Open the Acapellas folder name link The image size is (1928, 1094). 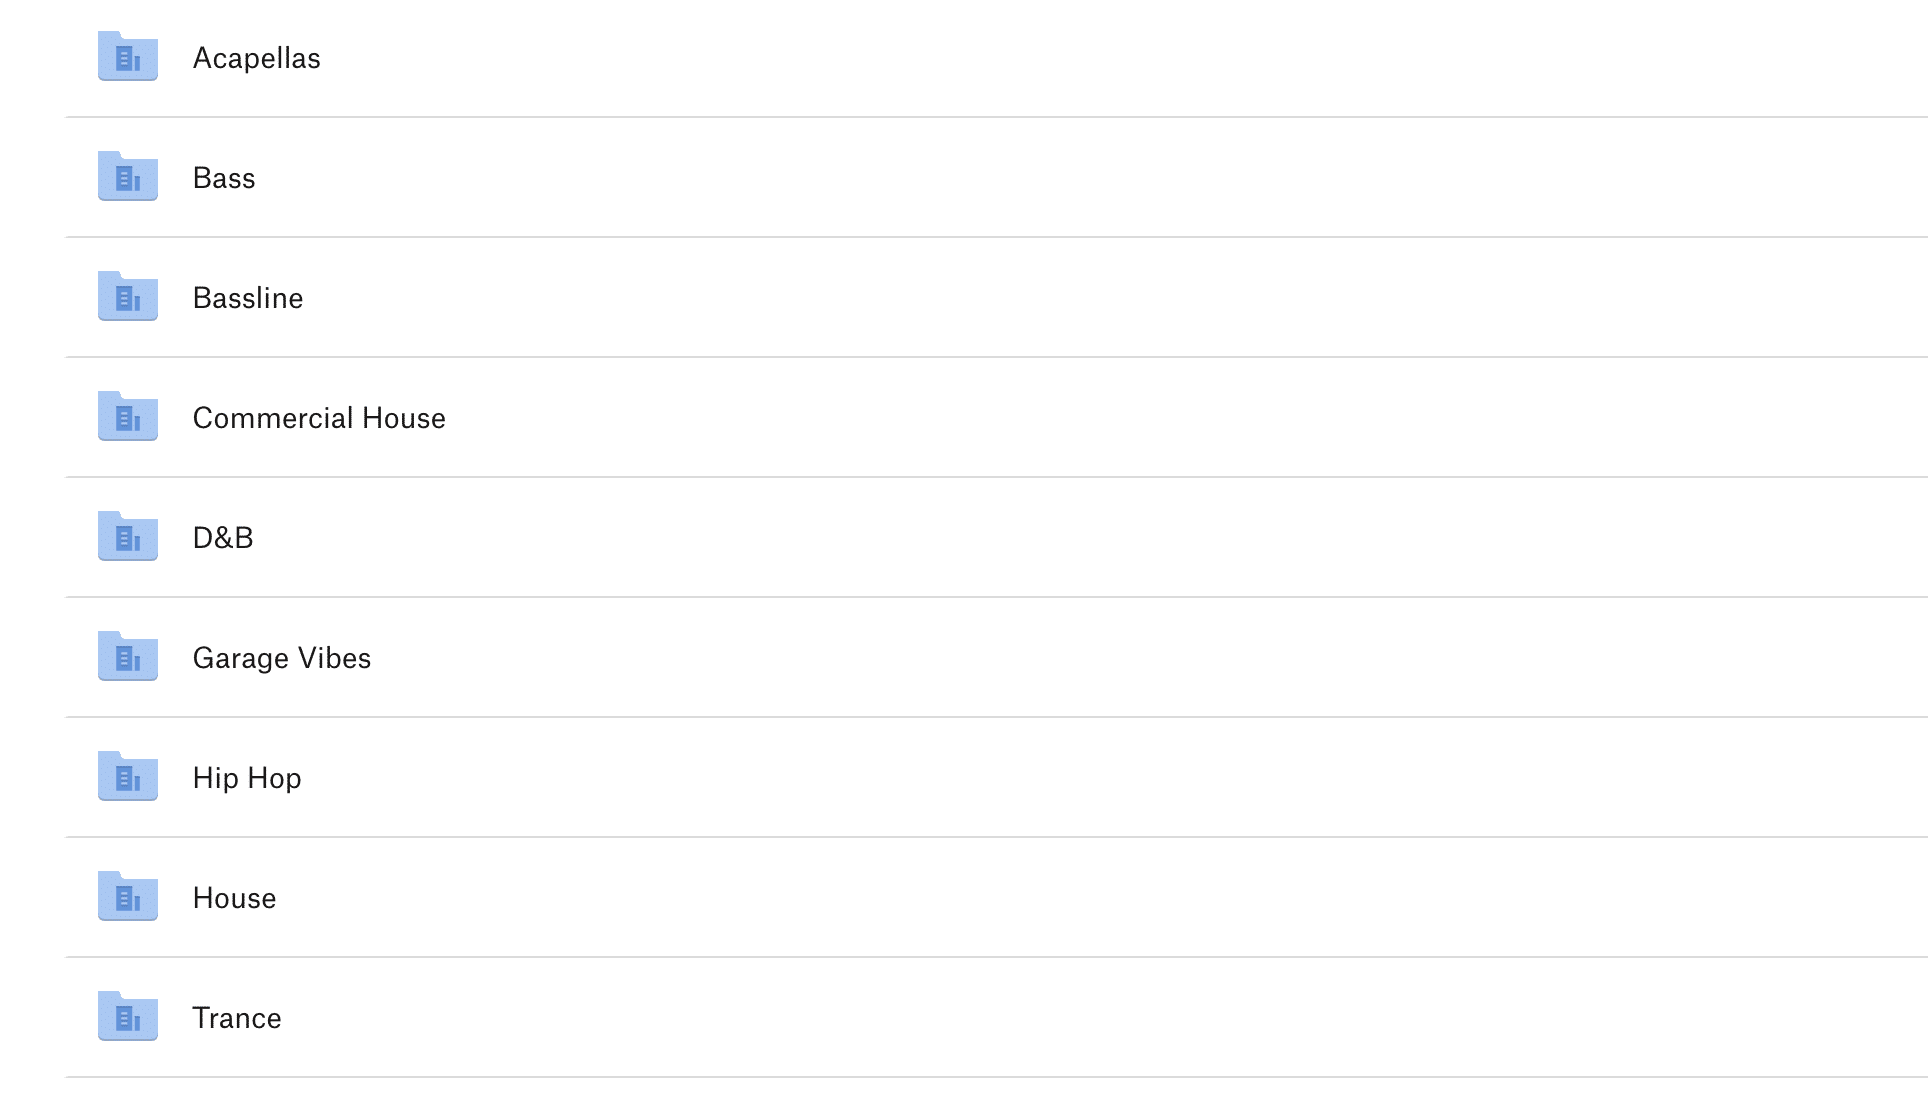[256, 58]
